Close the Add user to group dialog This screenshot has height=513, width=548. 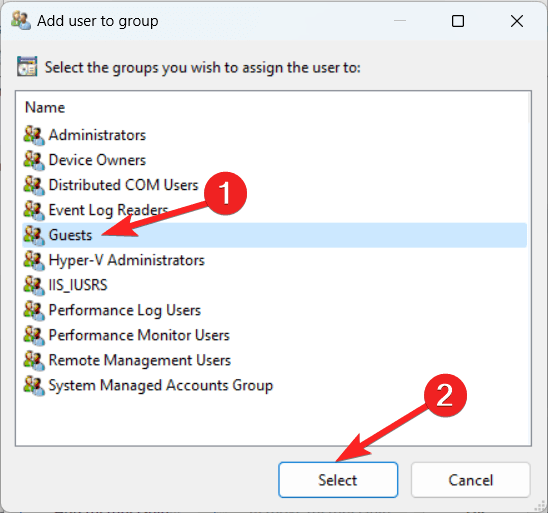(x=517, y=21)
